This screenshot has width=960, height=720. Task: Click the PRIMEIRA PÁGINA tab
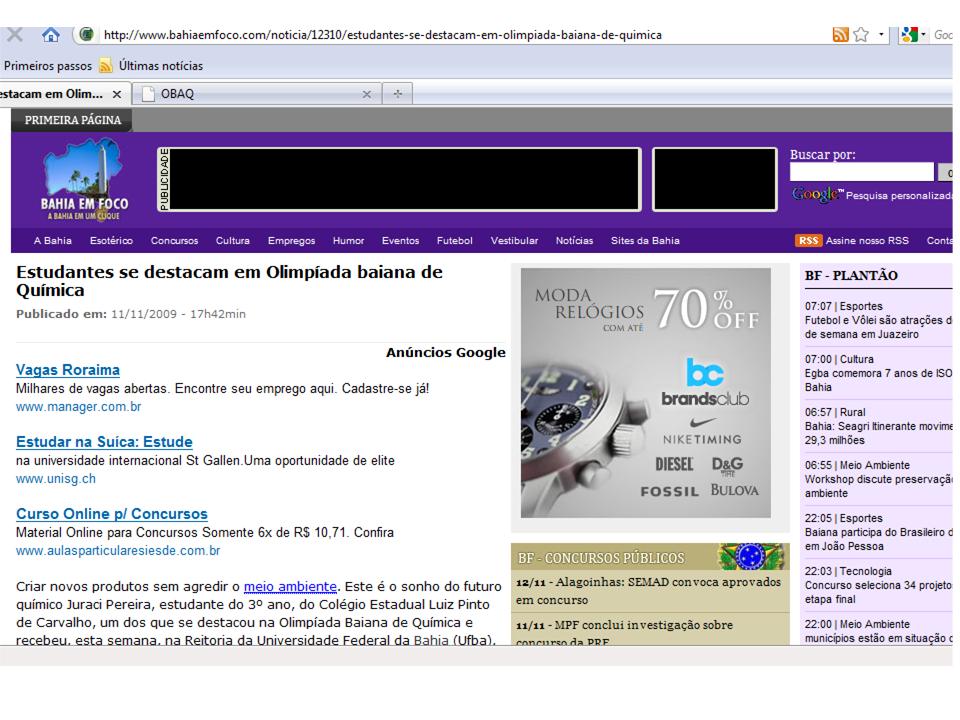pyautogui.click(x=73, y=120)
